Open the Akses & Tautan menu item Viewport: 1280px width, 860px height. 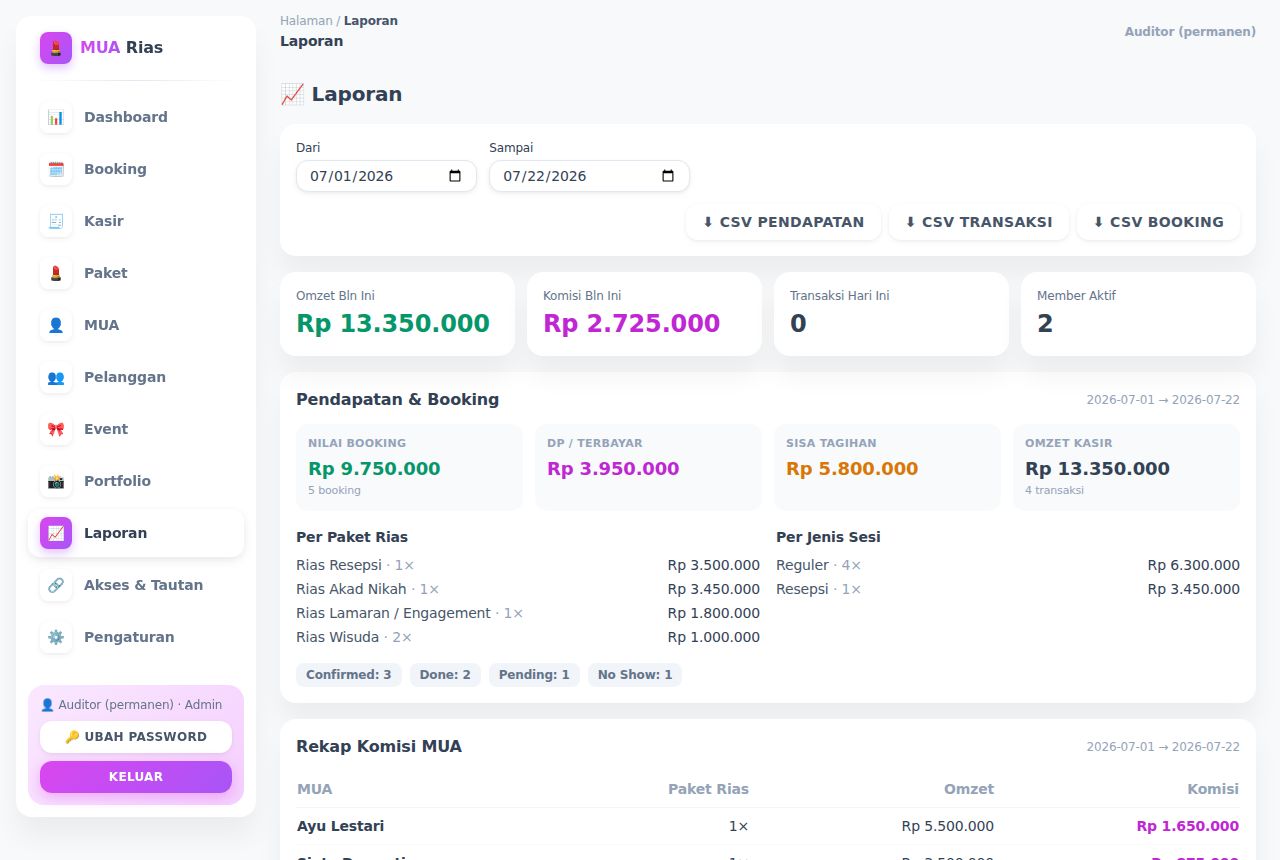pos(136,585)
